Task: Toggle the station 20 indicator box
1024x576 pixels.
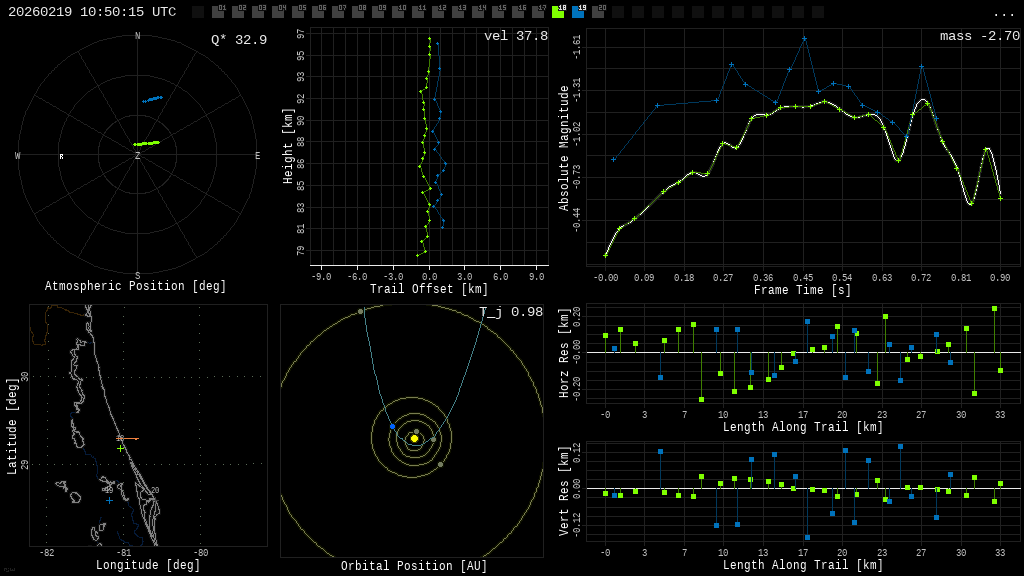Action: click(x=598, y=12)
